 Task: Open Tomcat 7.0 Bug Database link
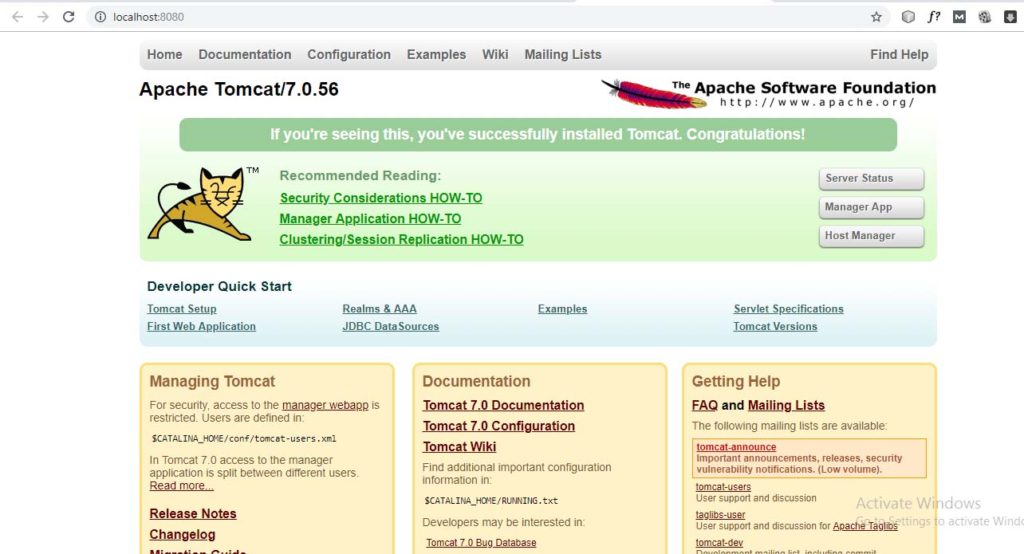click(481, 543)
